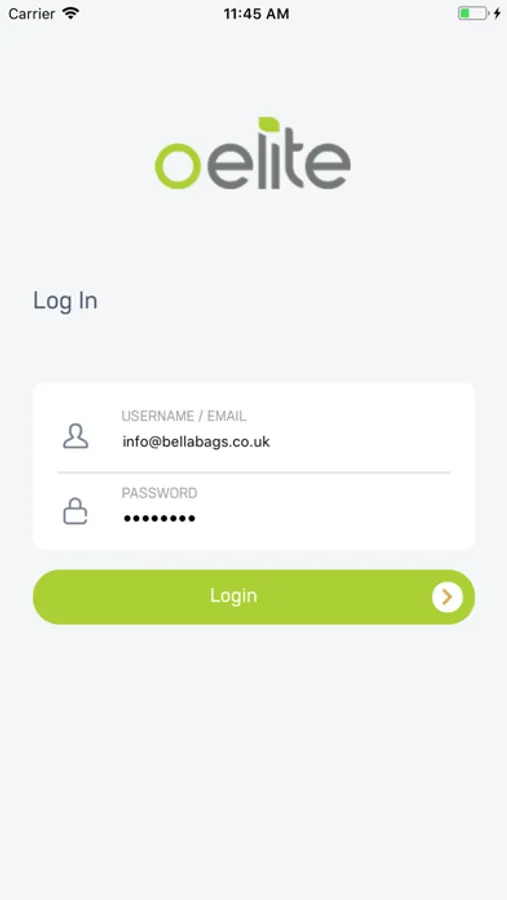The height and width of the screenshot is (900, 507).
Task: Click empty area after the email text
Action: point(362,442)
